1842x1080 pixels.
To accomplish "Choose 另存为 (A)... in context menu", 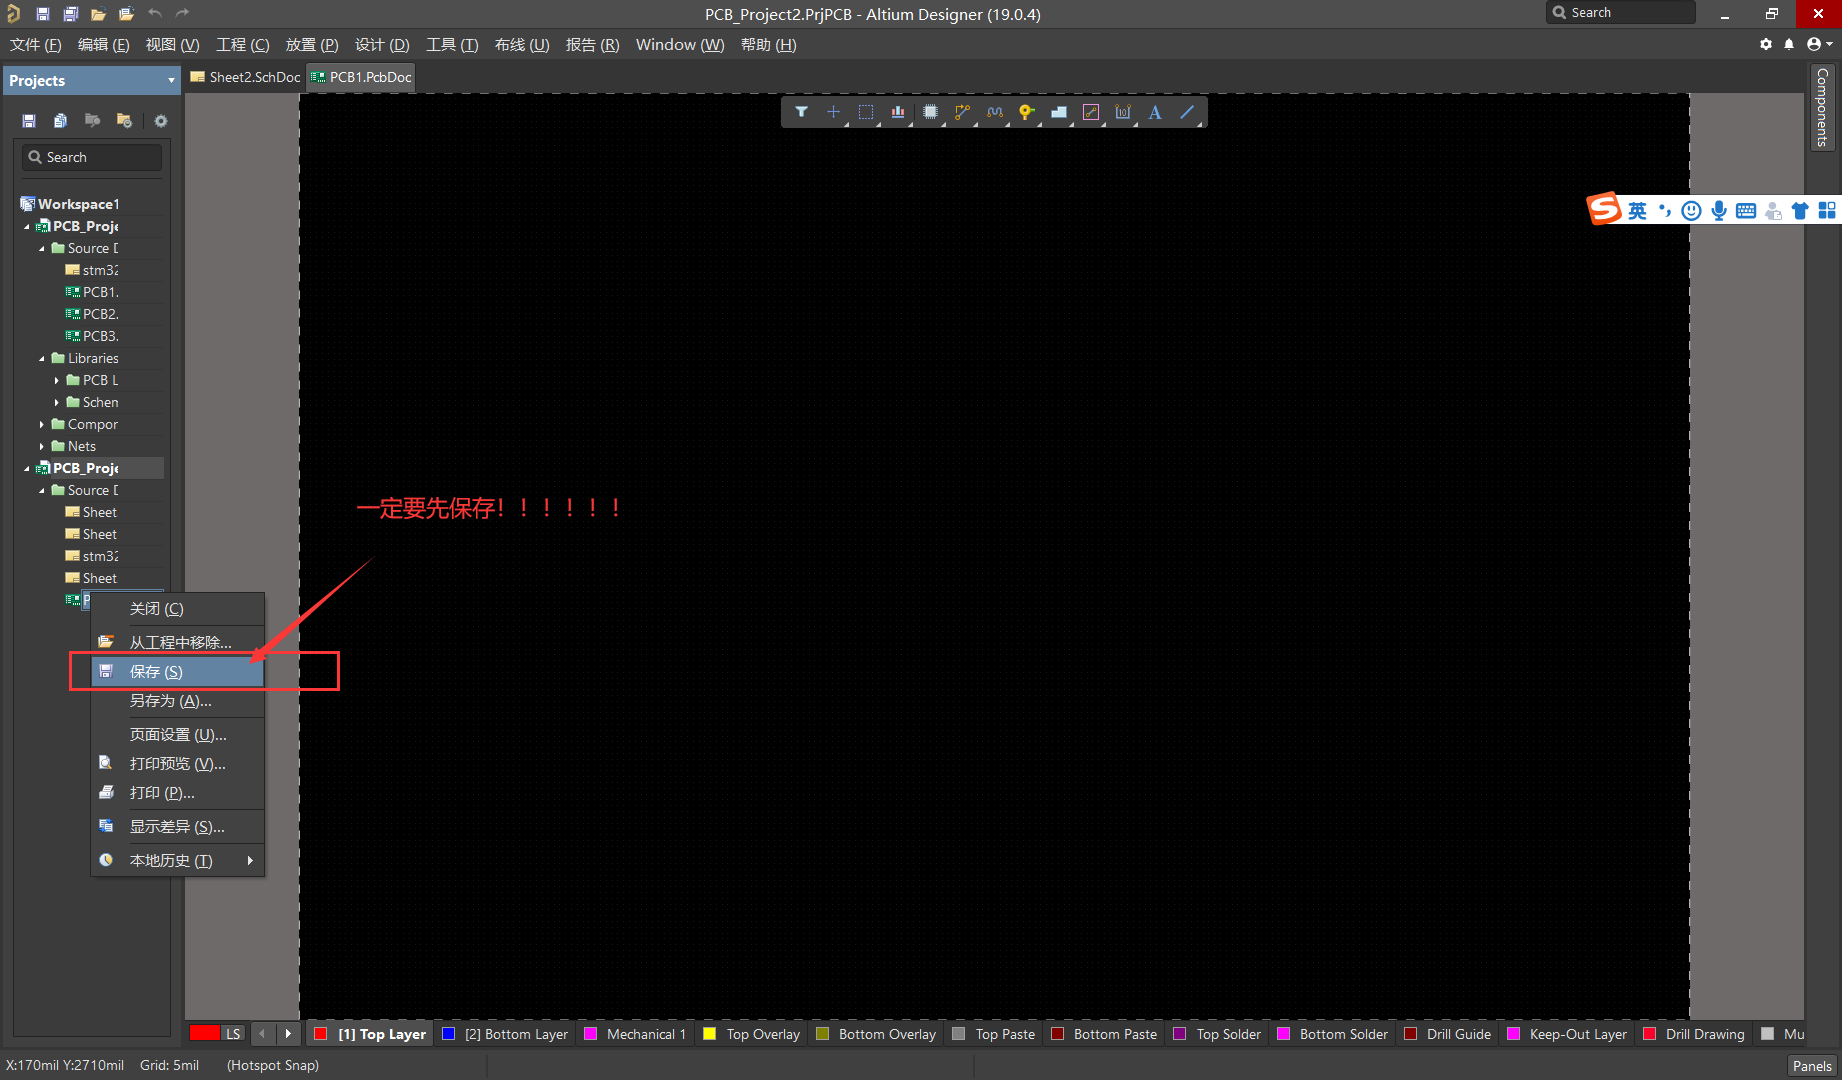I will tap(178, 701).
